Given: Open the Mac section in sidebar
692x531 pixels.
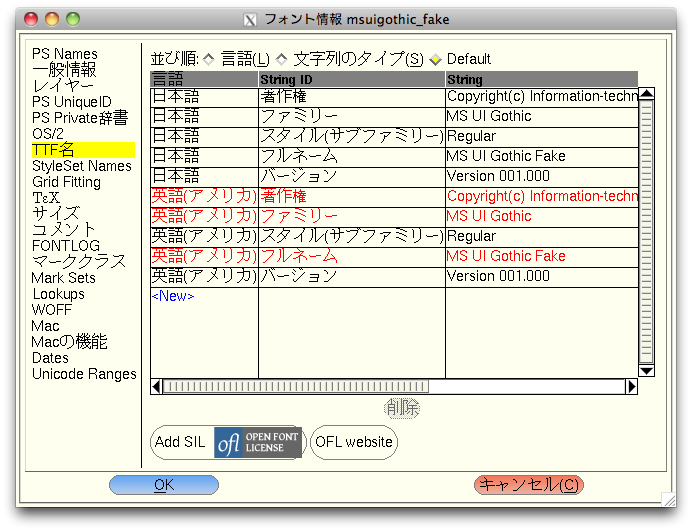Looking at the screenshot, I should pos(45,326).
